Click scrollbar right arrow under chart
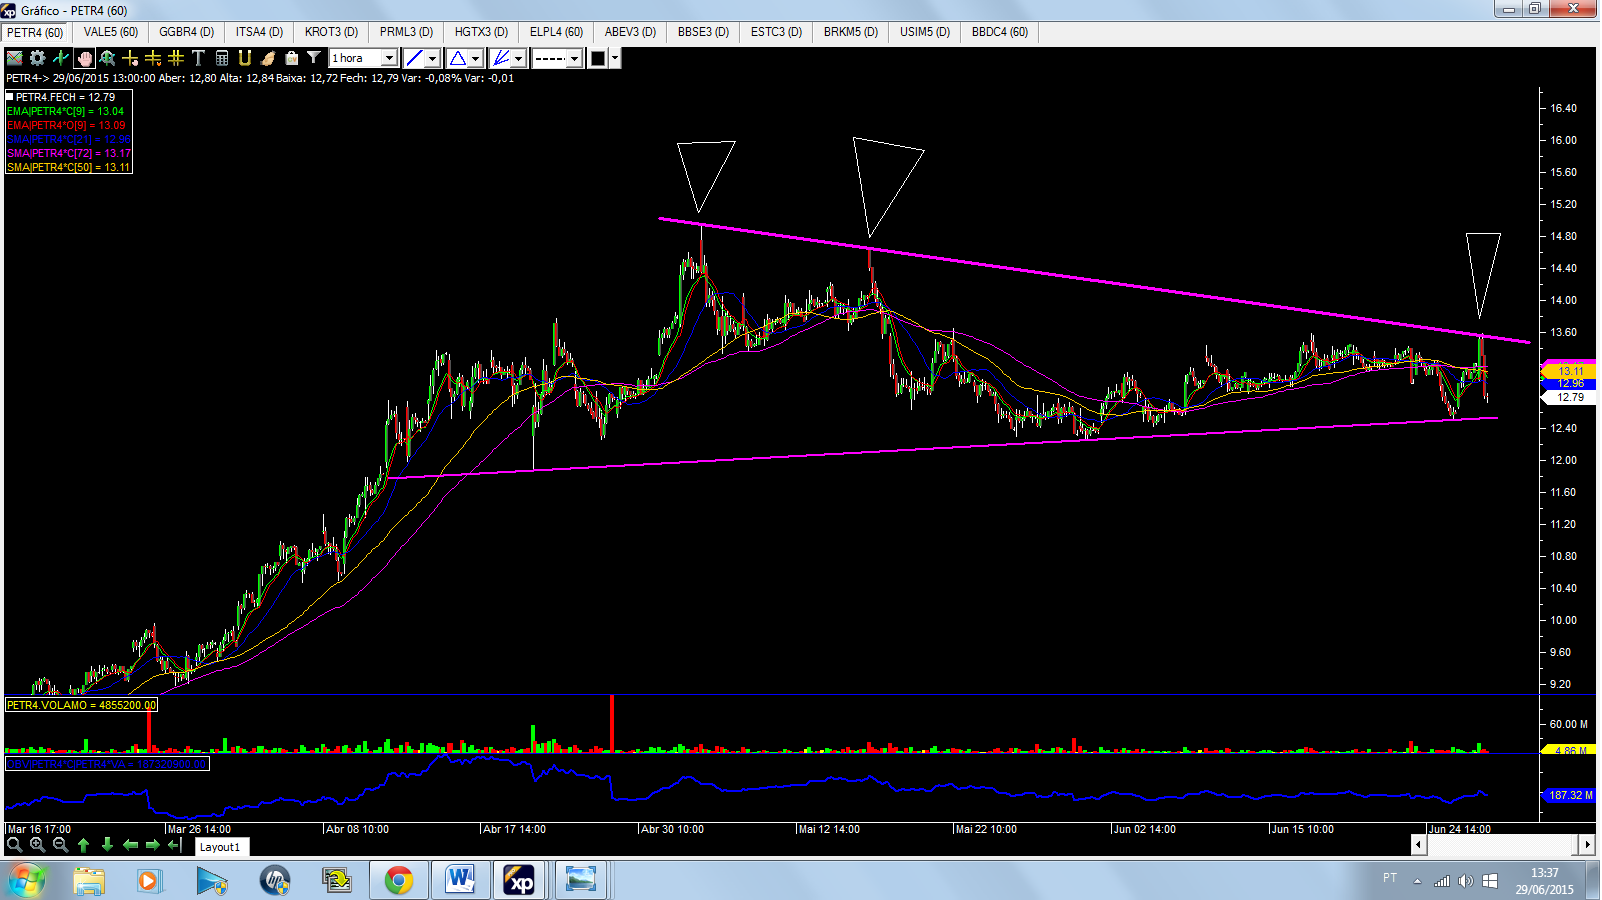1602x900 pixels. tap(1587, 845)
